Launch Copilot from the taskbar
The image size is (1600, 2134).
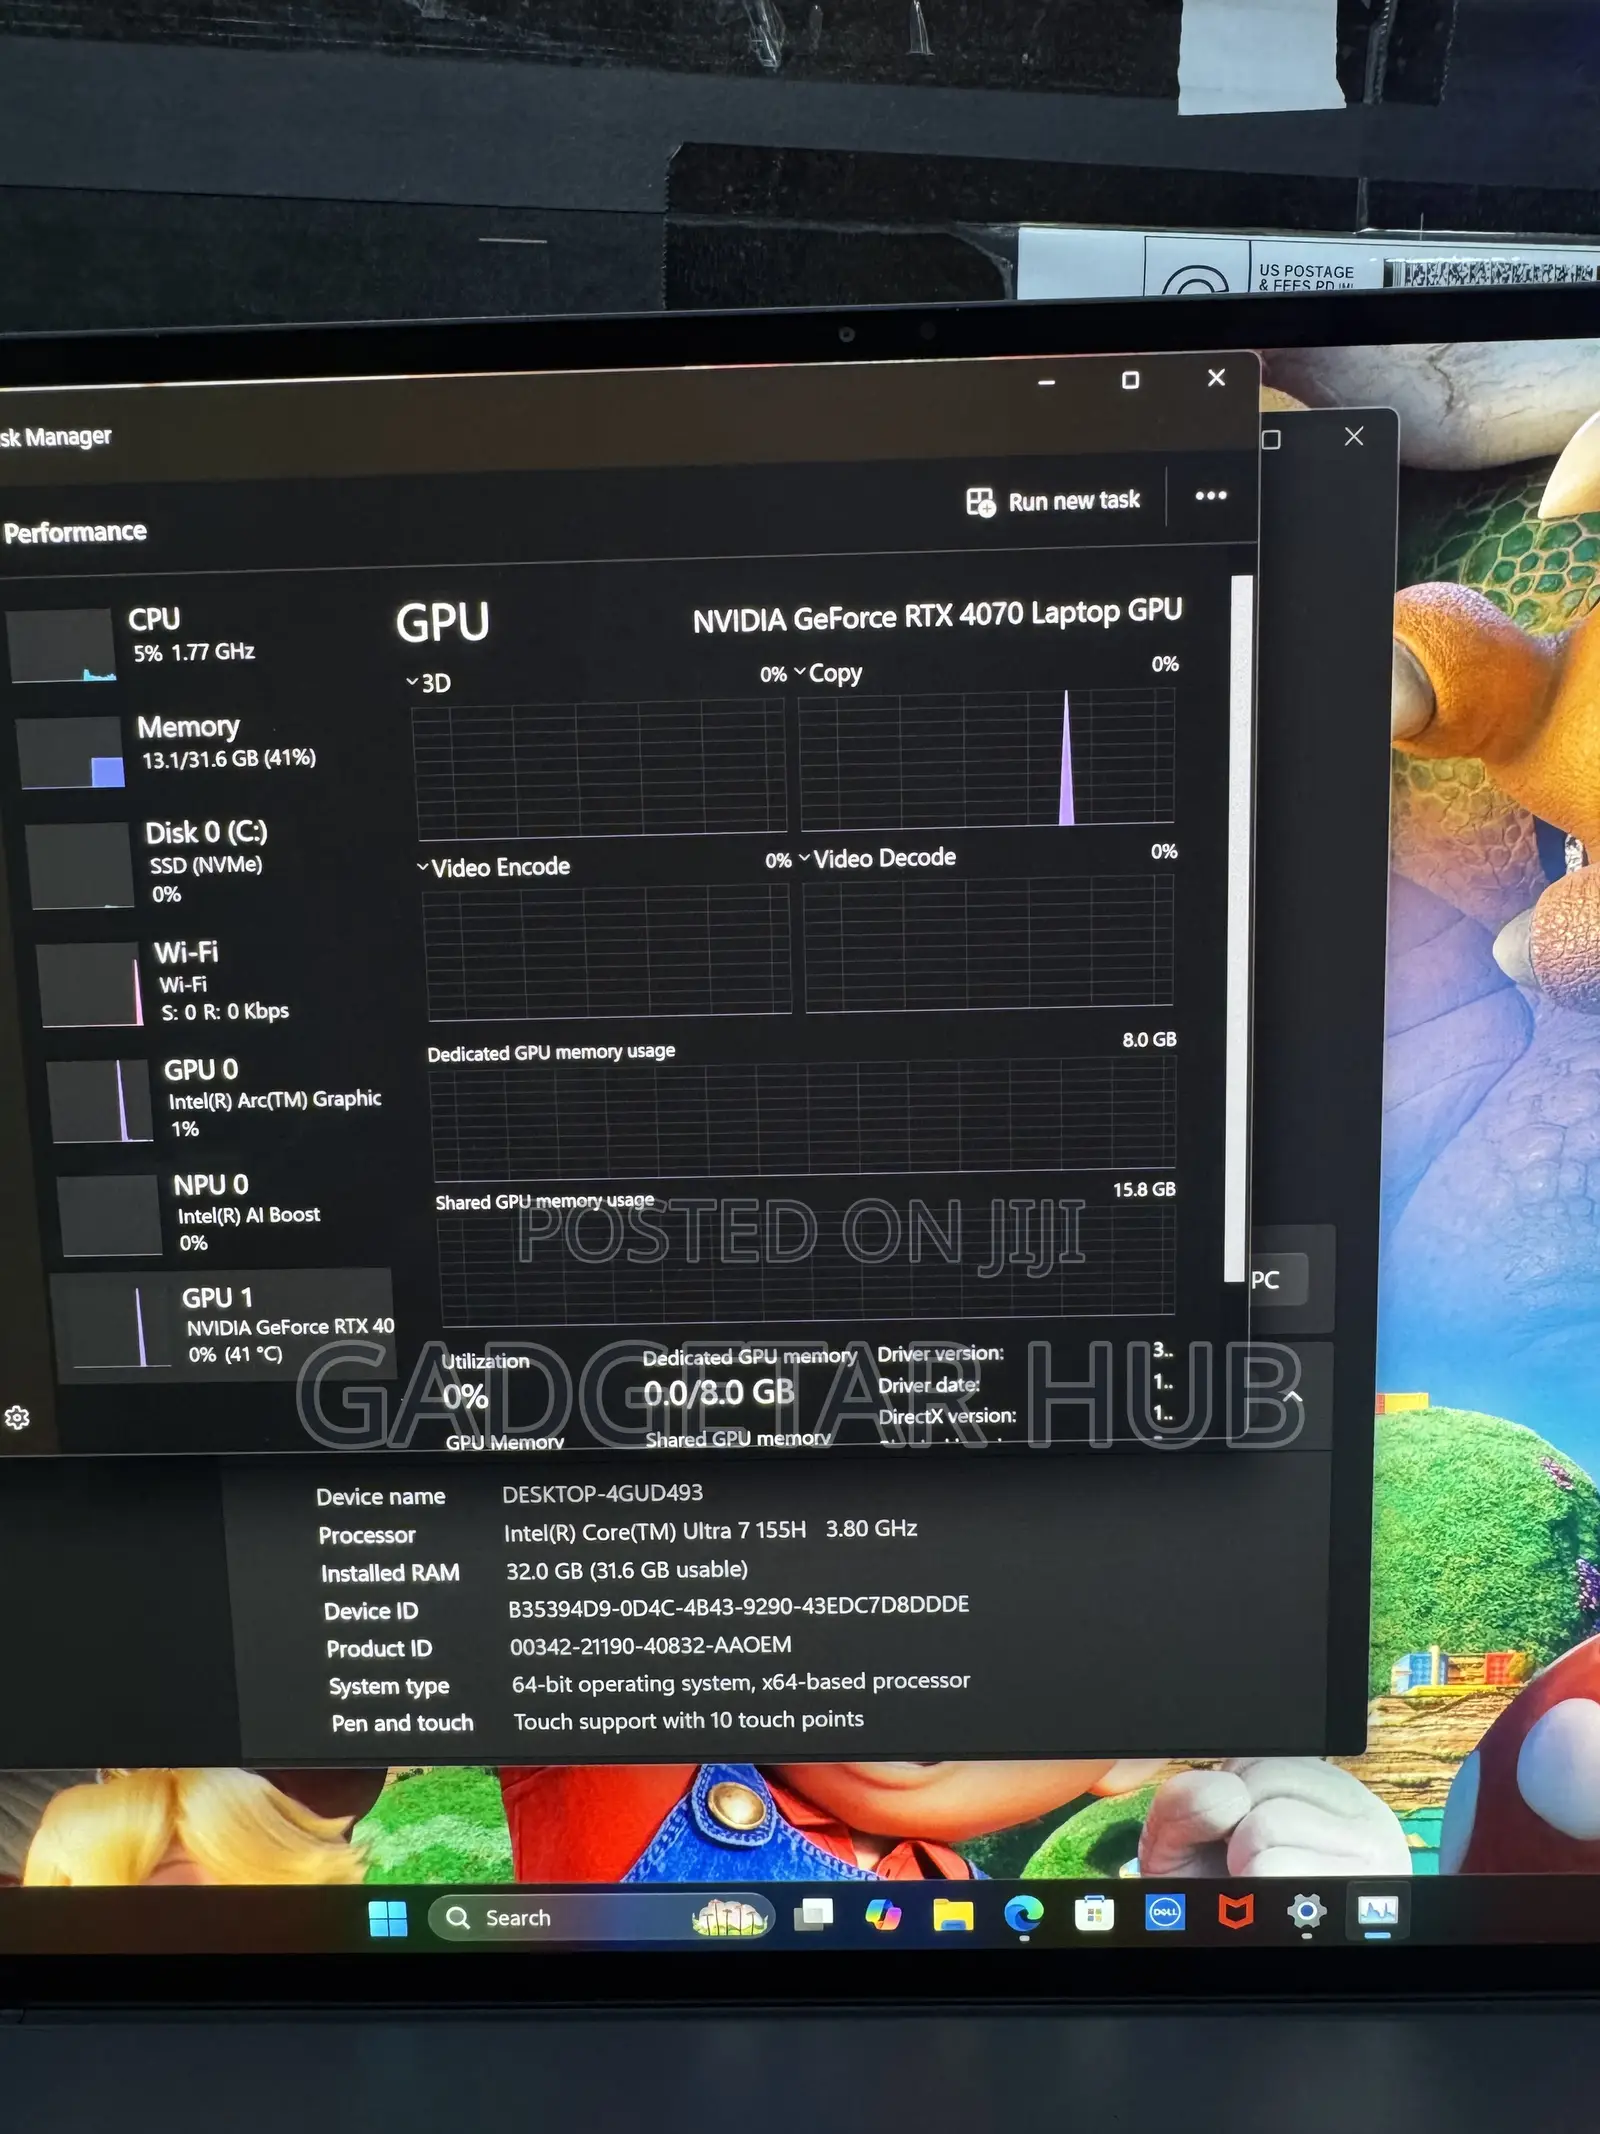tap(883, 1915)
